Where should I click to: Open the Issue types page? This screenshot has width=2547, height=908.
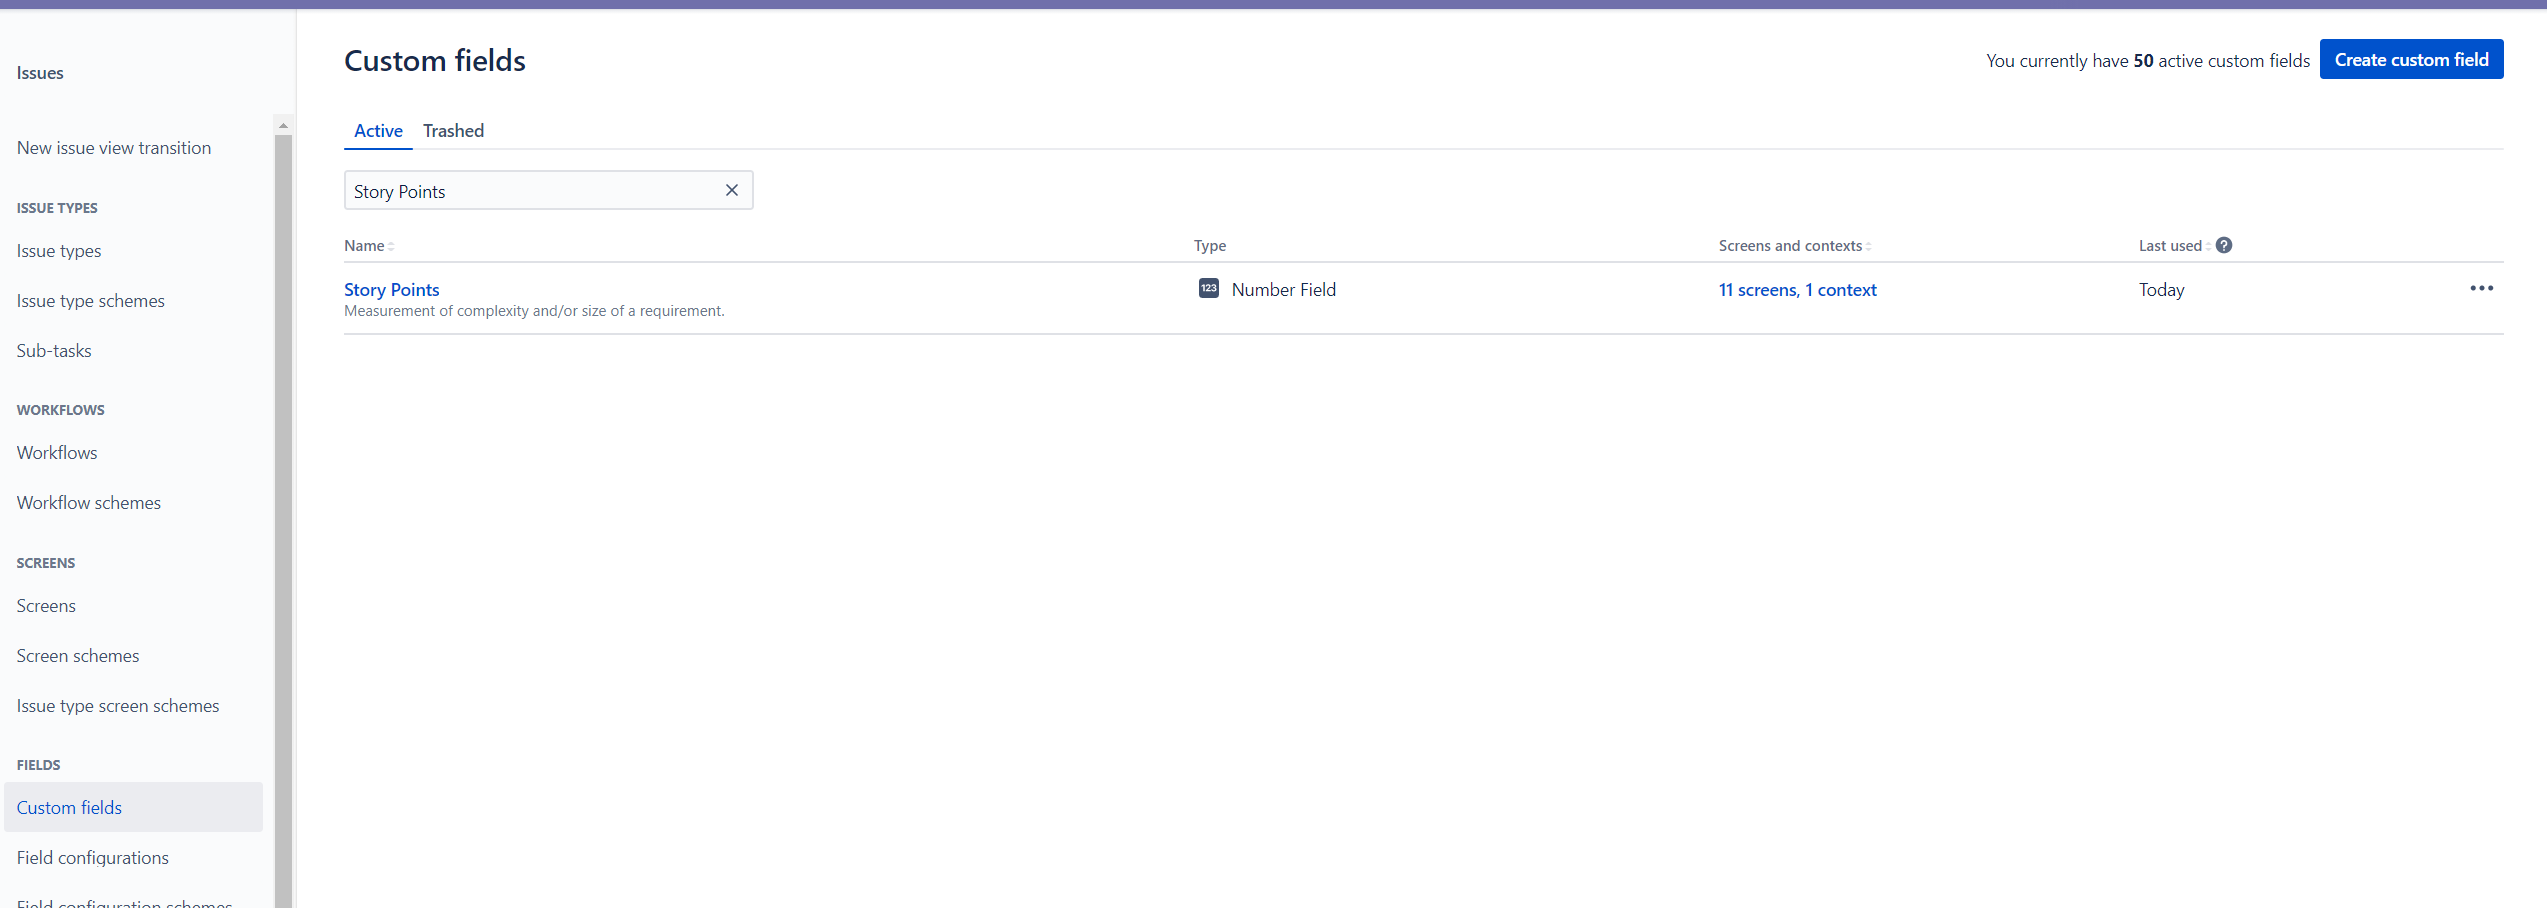pyautogui.click(x=58, y=250)
